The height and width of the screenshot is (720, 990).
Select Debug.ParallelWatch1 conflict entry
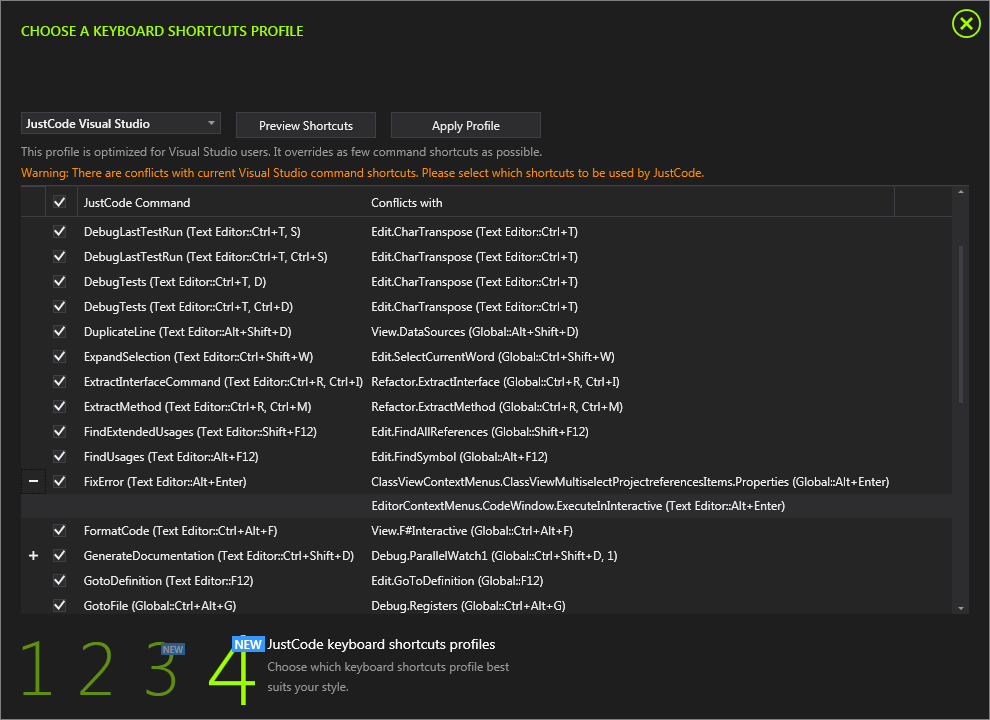click(494, 556)
